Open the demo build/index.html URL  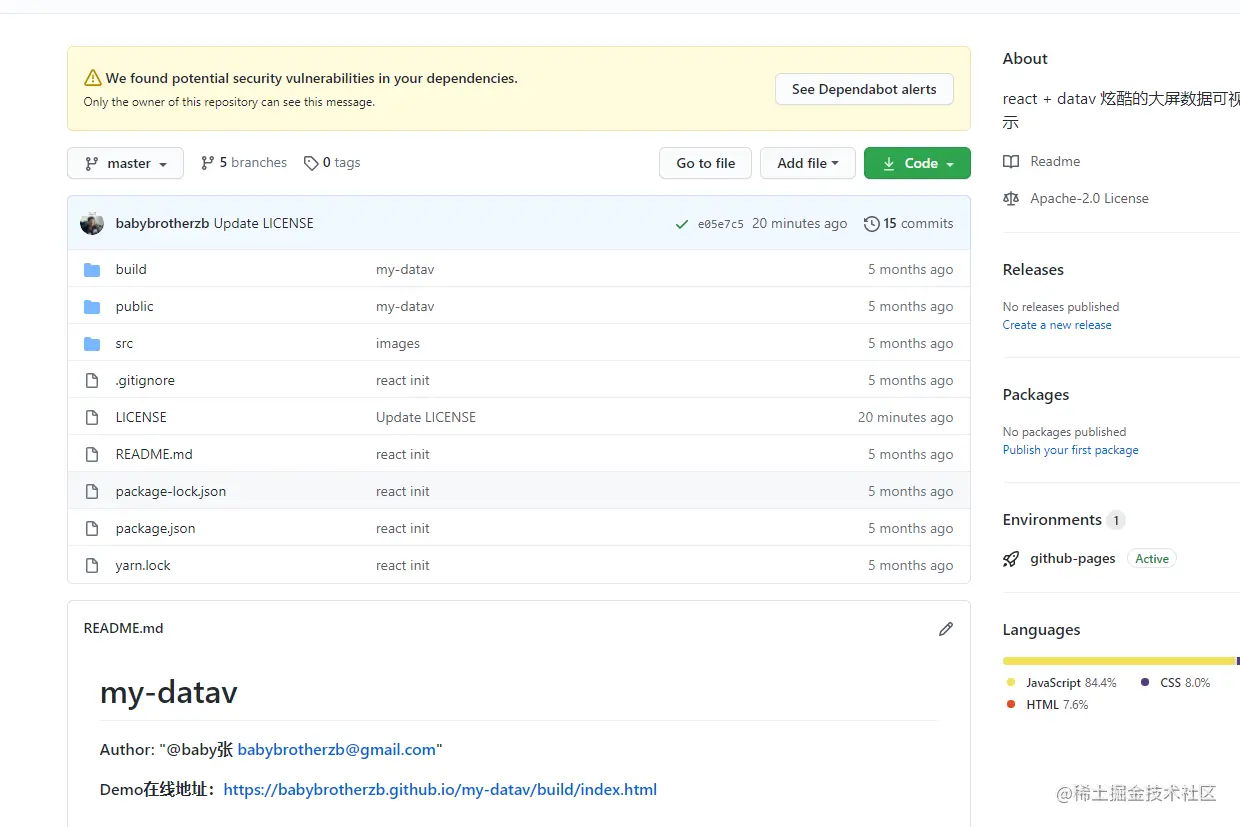pos(440,790)
